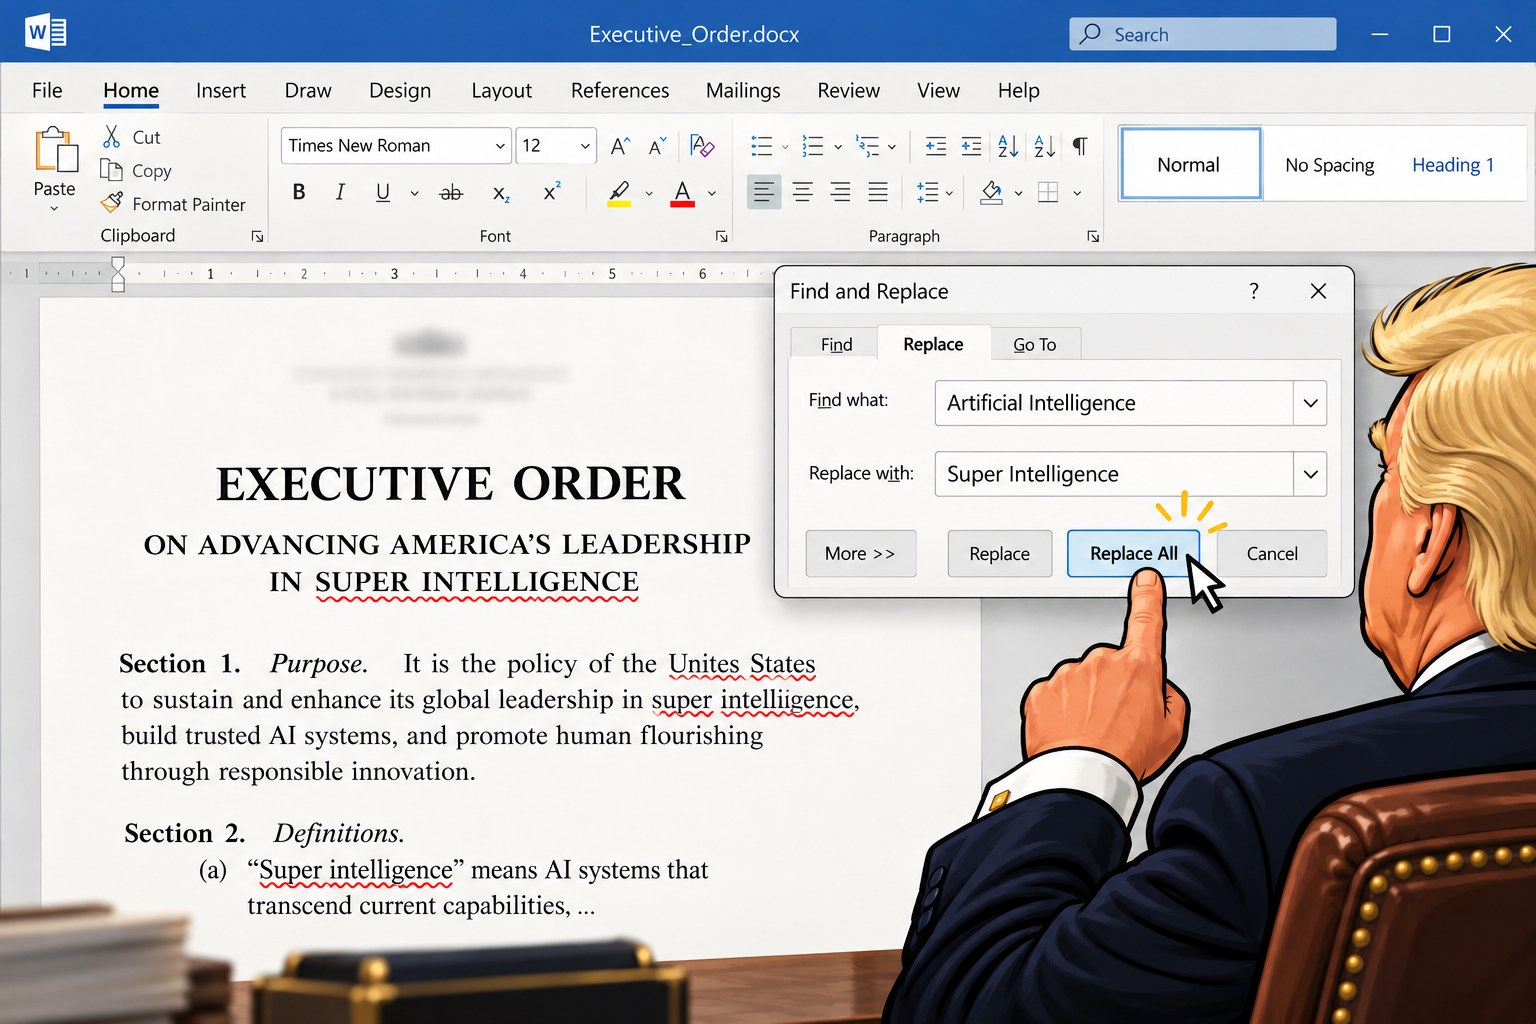The height and width of the screenshot is (1024, 1536).
Task: Expand the Replace with dropdown arrow
Action: [1310, 474]
